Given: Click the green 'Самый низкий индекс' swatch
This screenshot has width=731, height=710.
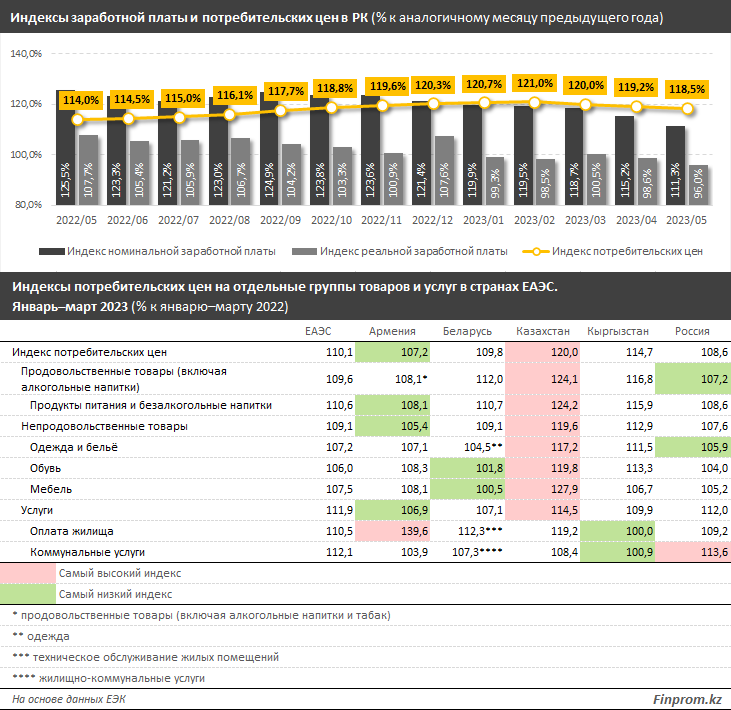Looking at the screenshot, I should coord(28,594).
